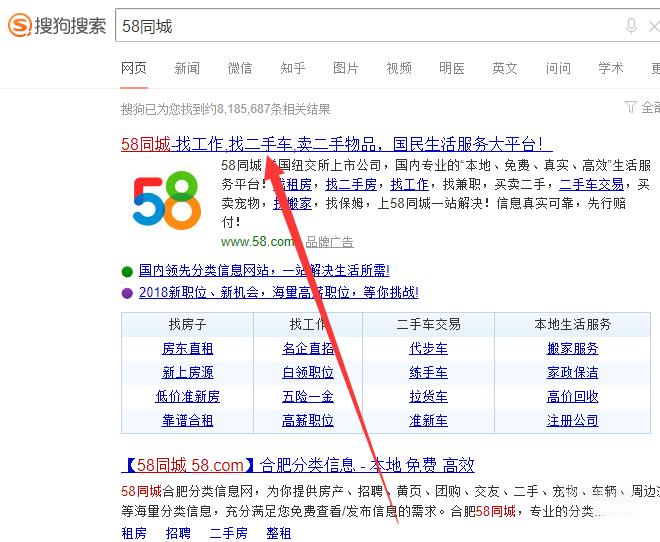Open the 高价回收 link
The height and width of the screenshot is (542, 660).
[x=572, y=396]
